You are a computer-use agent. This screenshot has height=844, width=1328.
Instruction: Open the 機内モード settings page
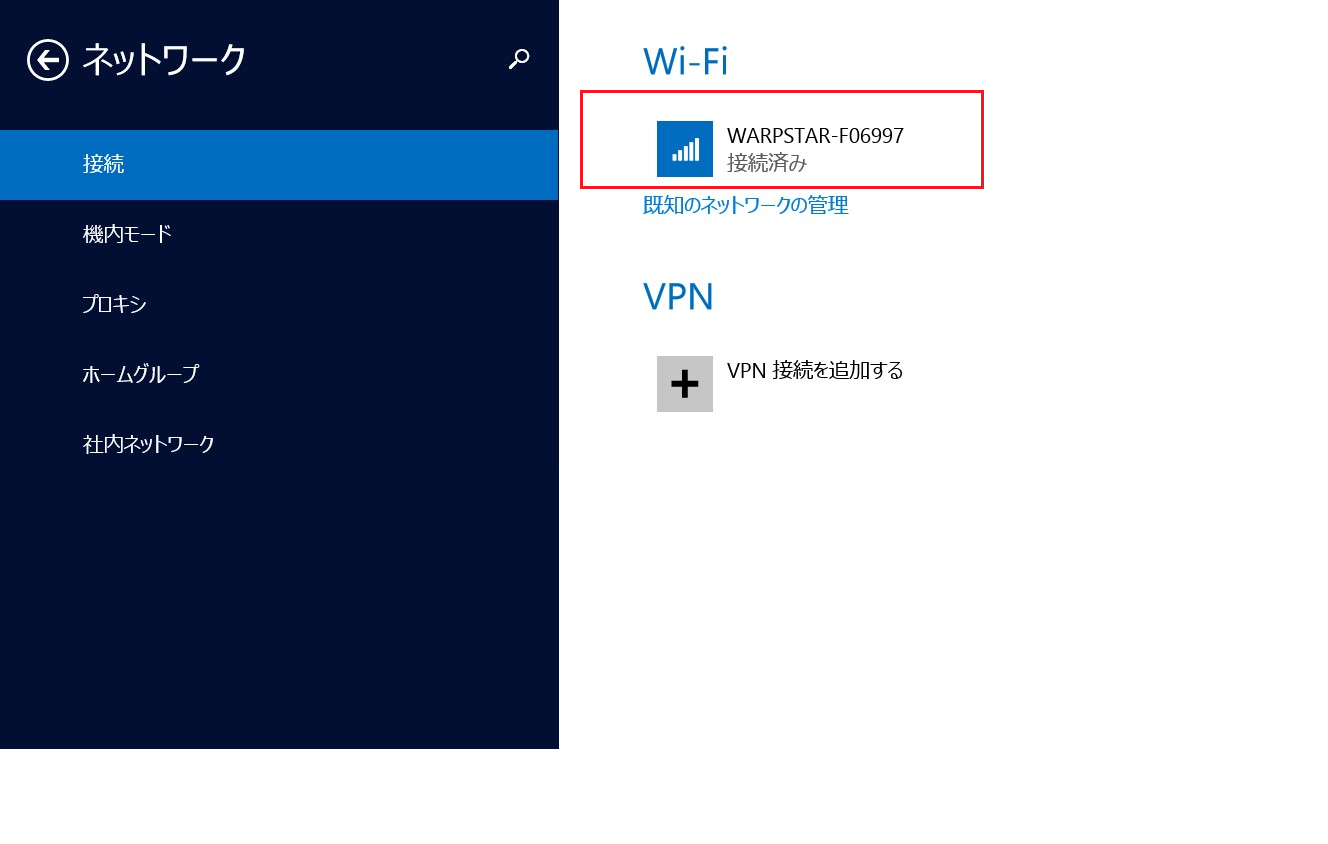click(x=127, y=235)
